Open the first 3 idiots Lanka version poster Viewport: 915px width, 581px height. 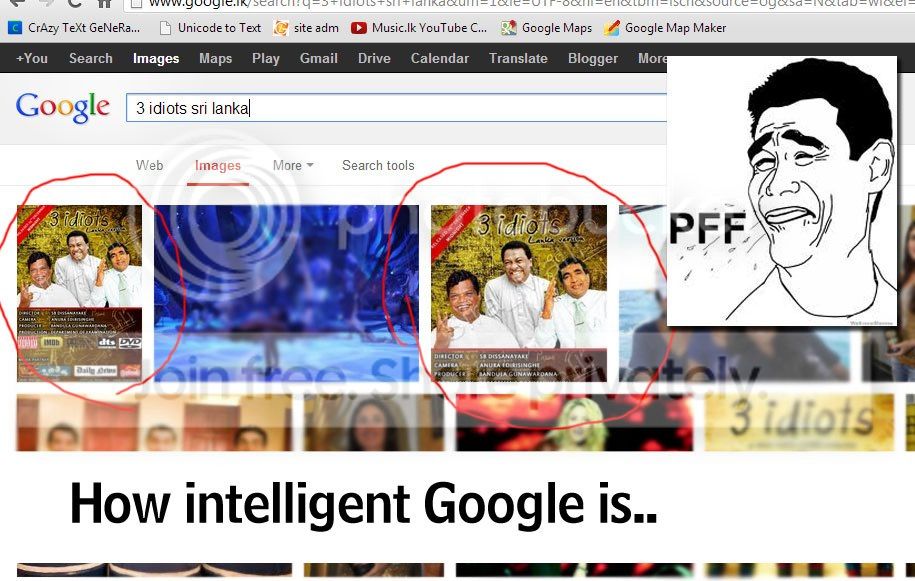79,293
